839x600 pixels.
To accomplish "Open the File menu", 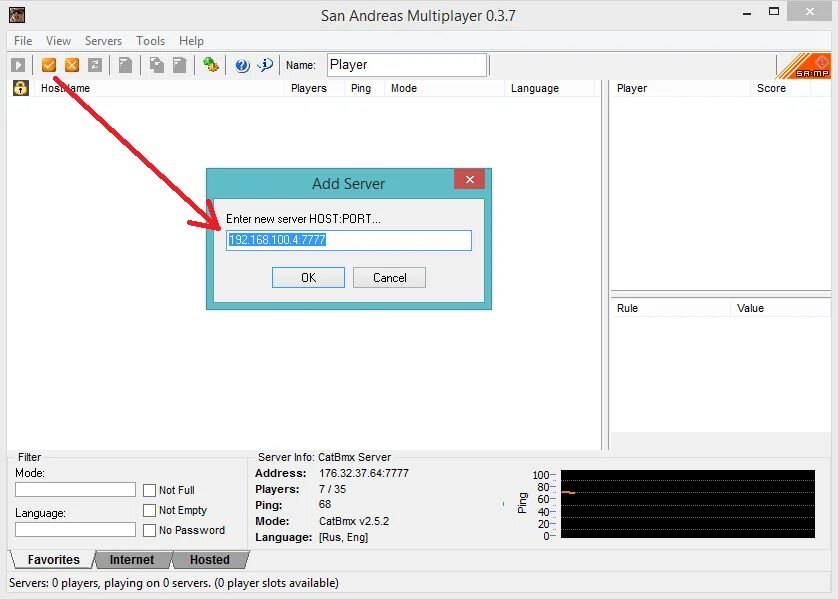I will coord(23,41).
